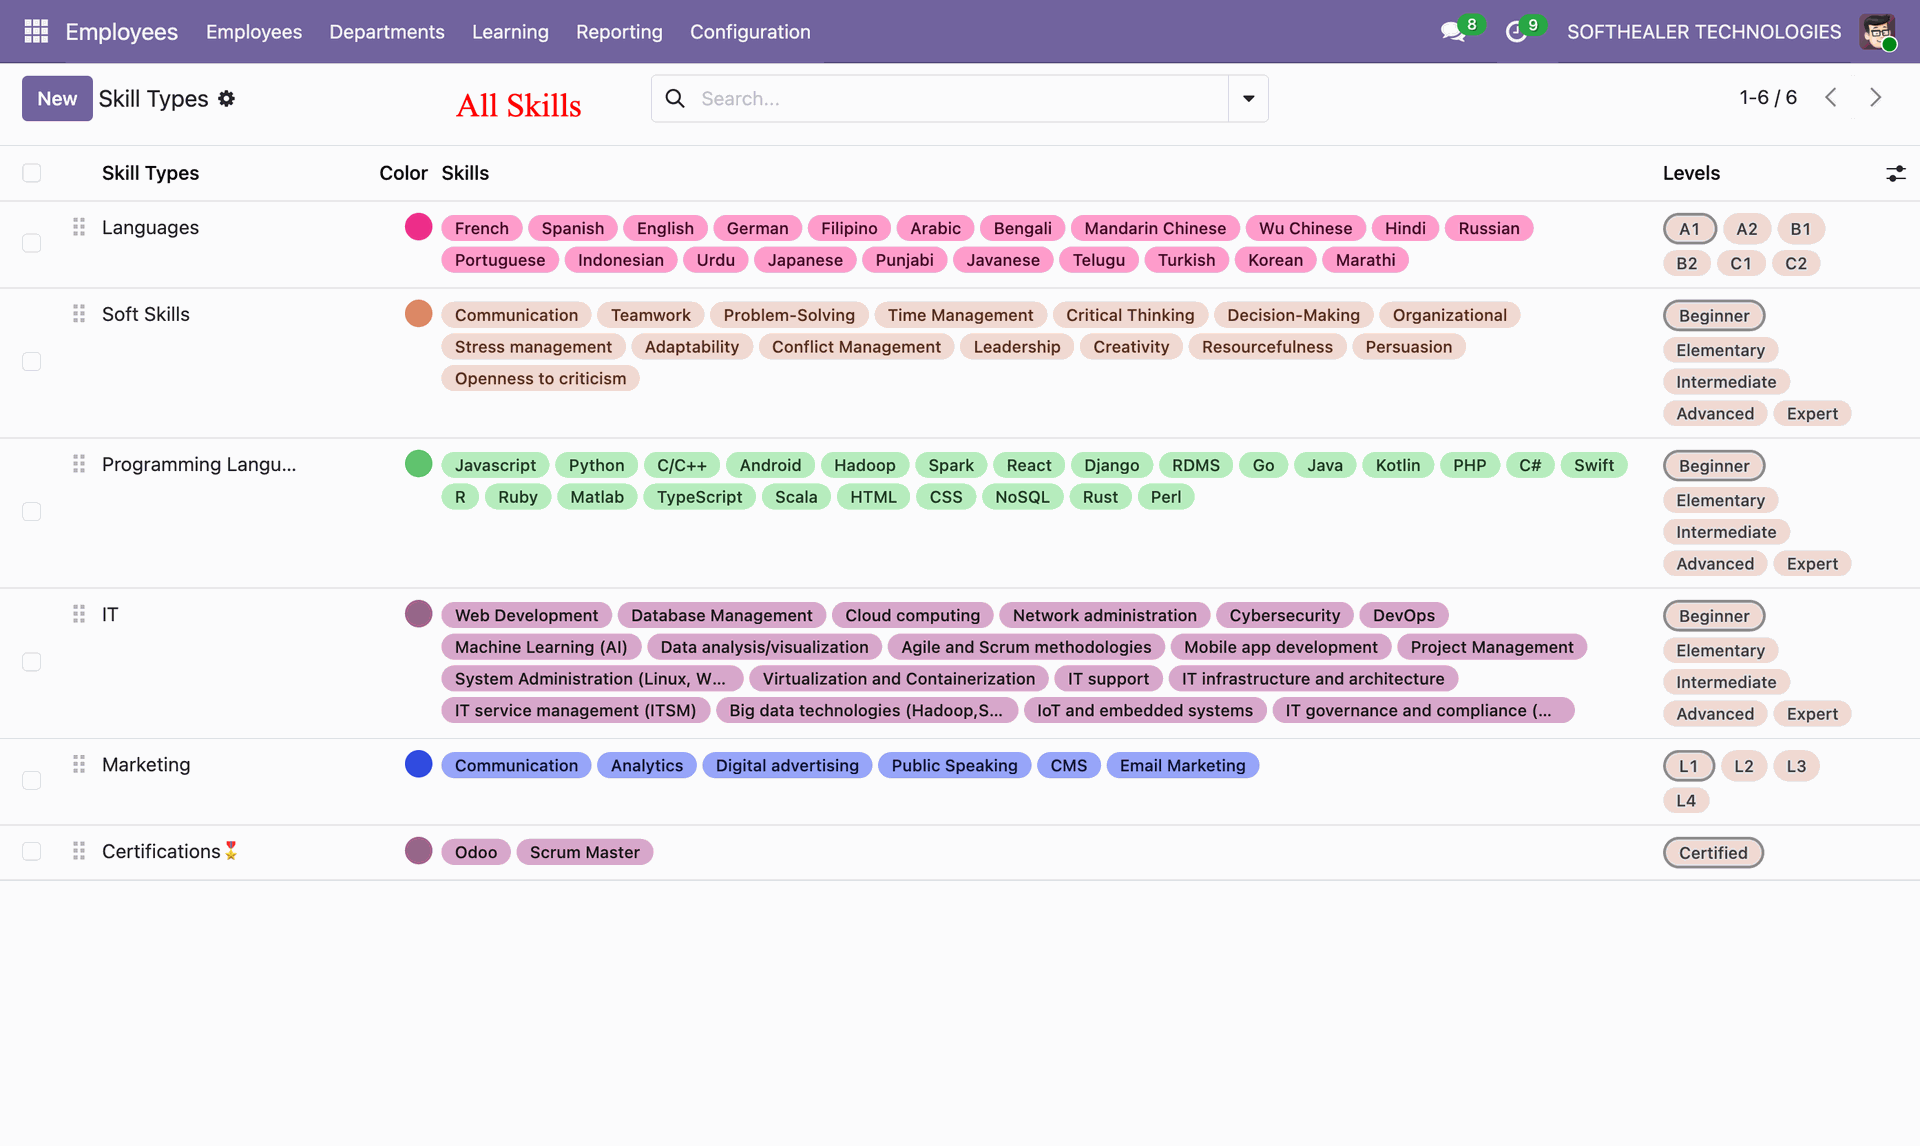Grab drag handle of Languages row
The height and width of the screenshot is (1146, 1920).
[x=79, y=227]
